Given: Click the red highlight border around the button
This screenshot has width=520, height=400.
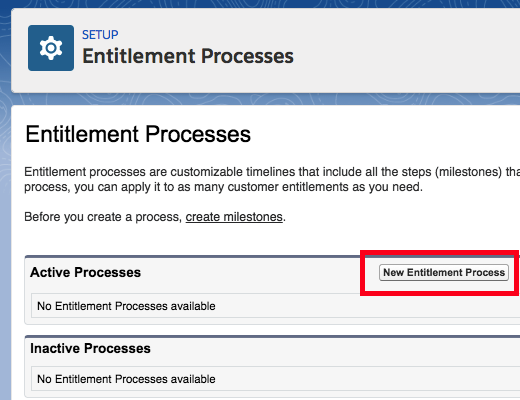Looking at the screenshot, I should (x=439, y=293).
